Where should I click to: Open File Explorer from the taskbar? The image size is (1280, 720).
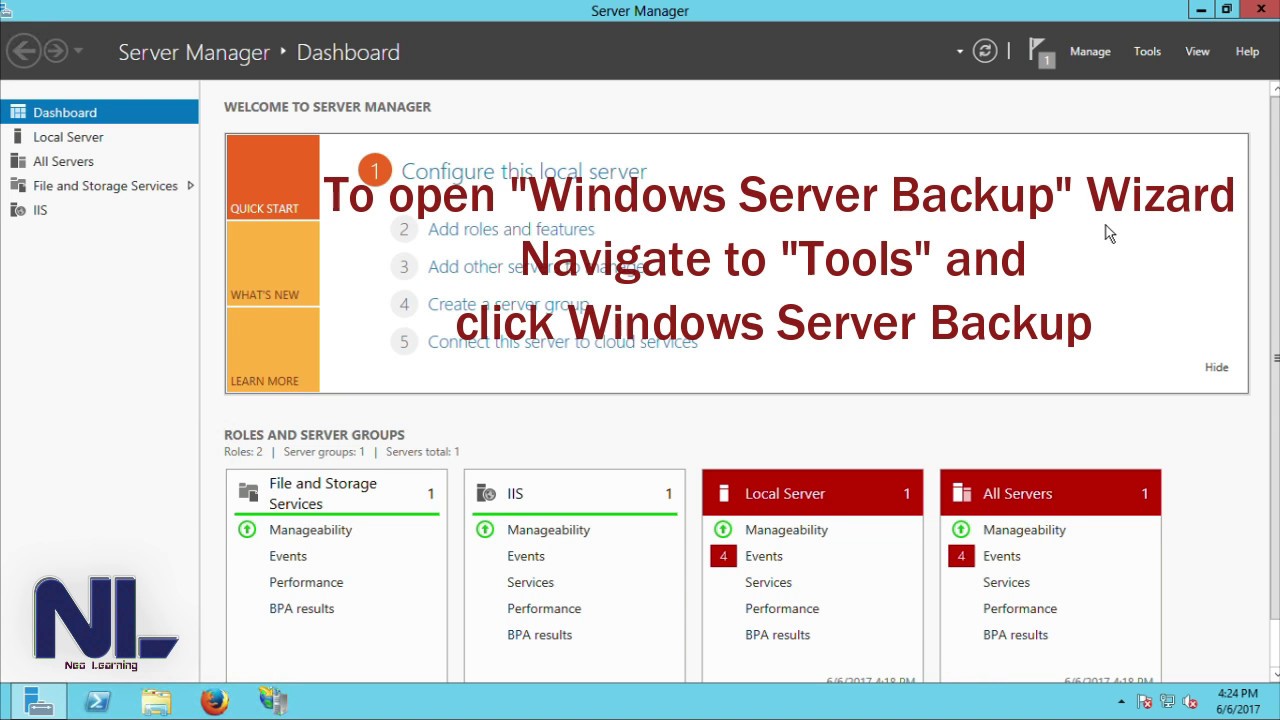click(156, 701)
